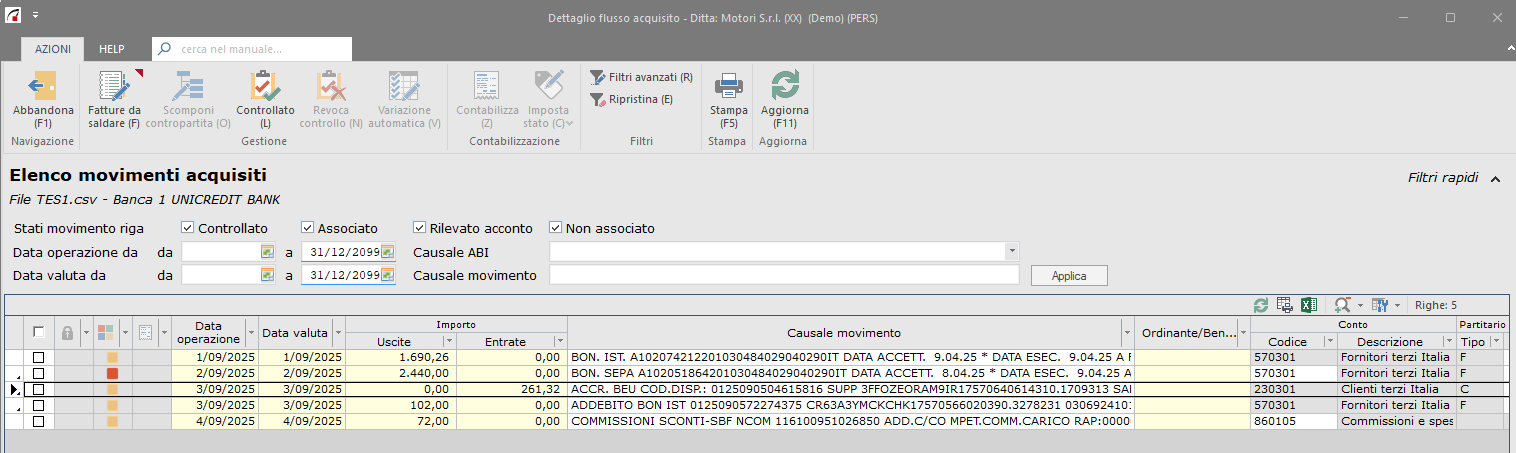Switch to the HELP ribbon tab
The height and width of the screenshot is (453, 1516).
tap(111, 49)
